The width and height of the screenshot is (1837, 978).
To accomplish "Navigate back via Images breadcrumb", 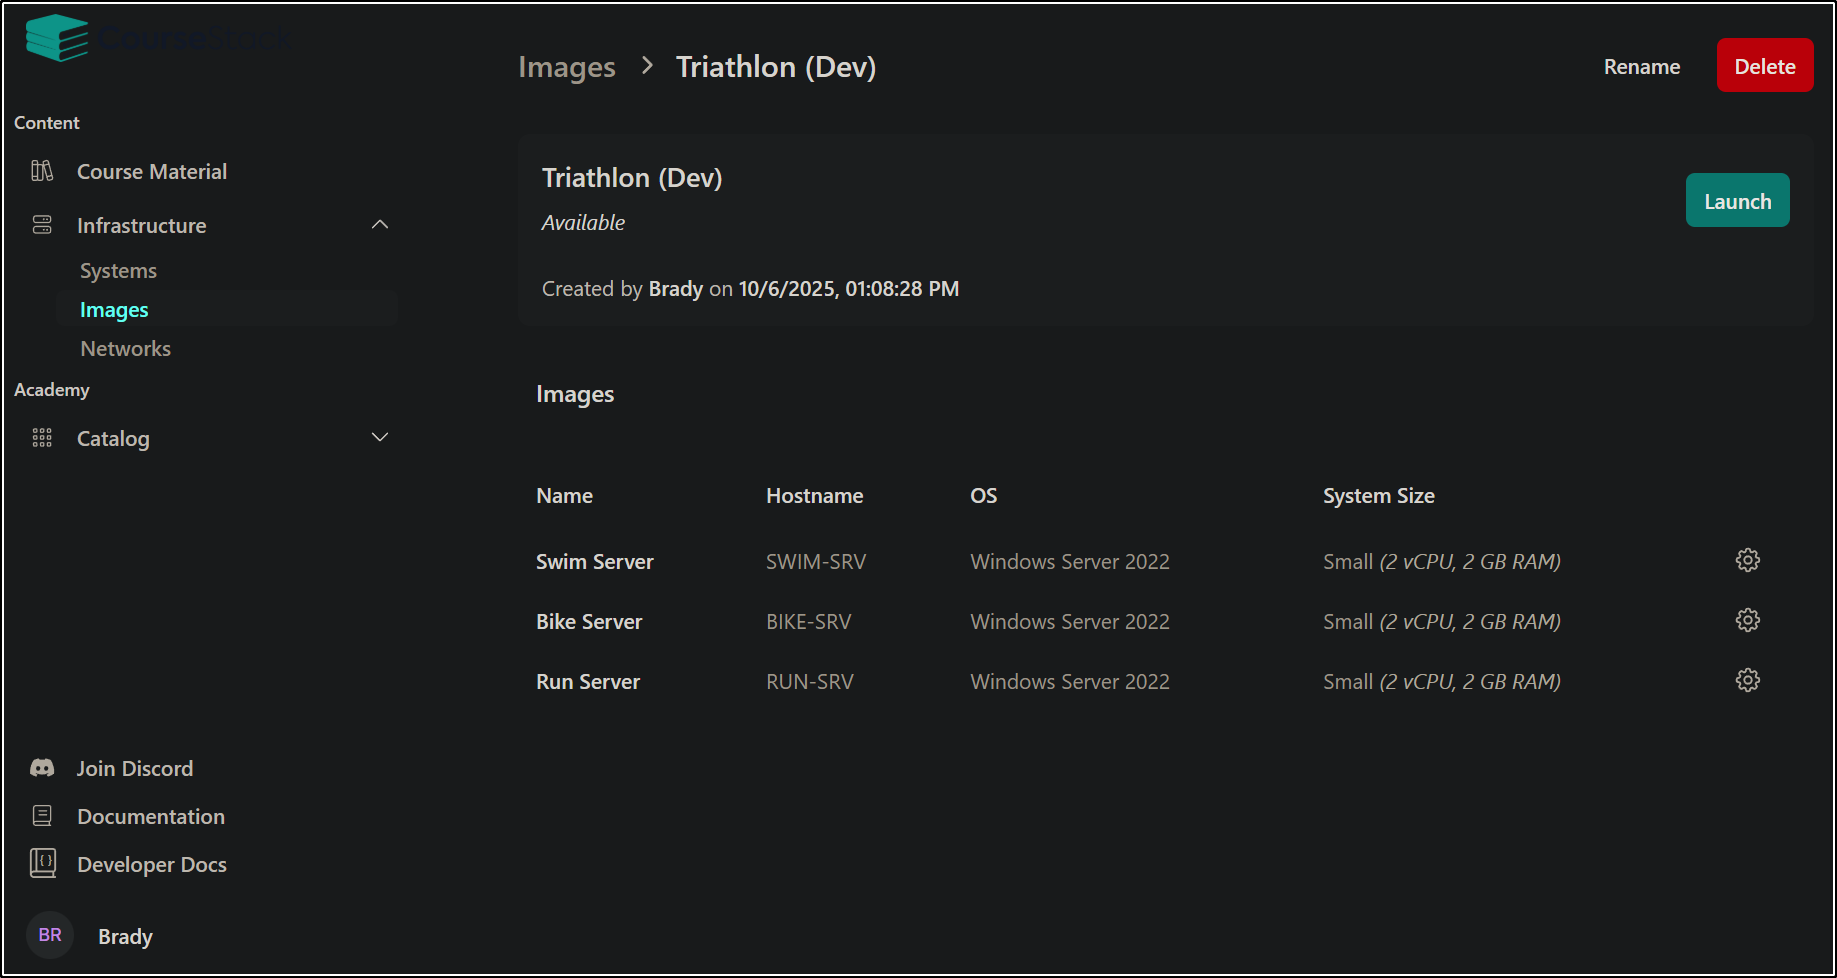I will click(x=566, y=67).
